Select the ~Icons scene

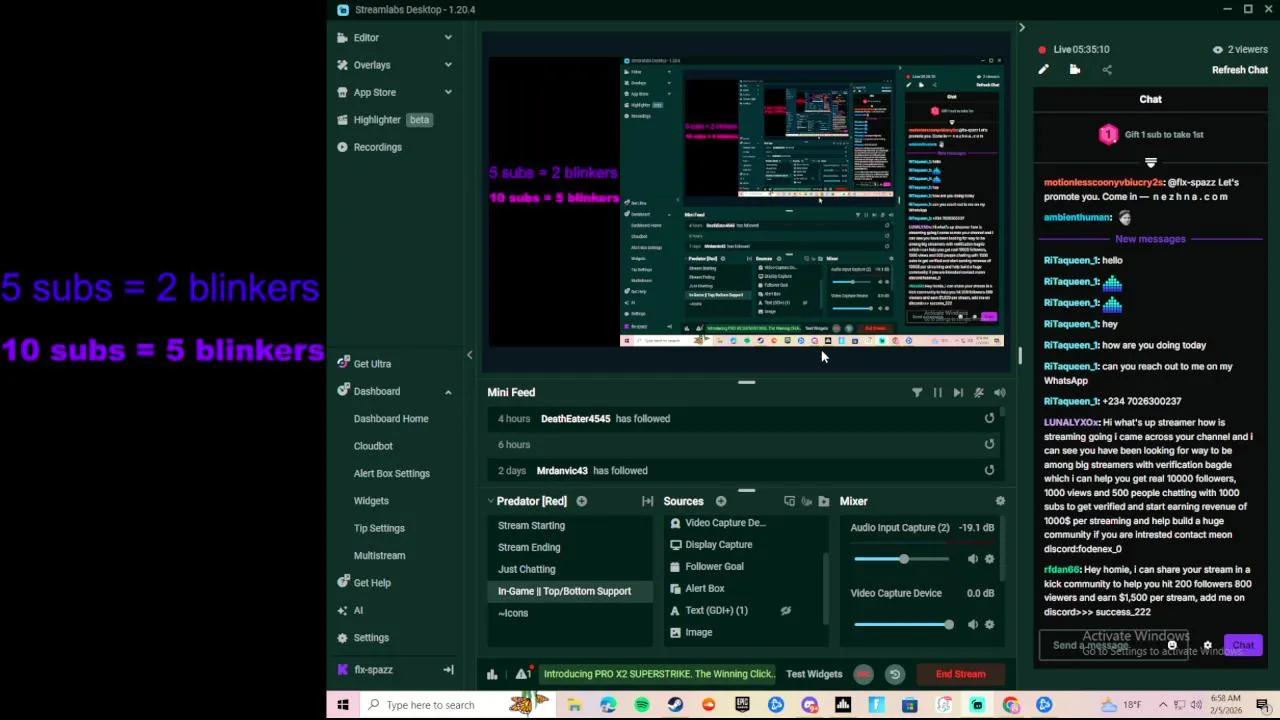[x=513, y=613]
